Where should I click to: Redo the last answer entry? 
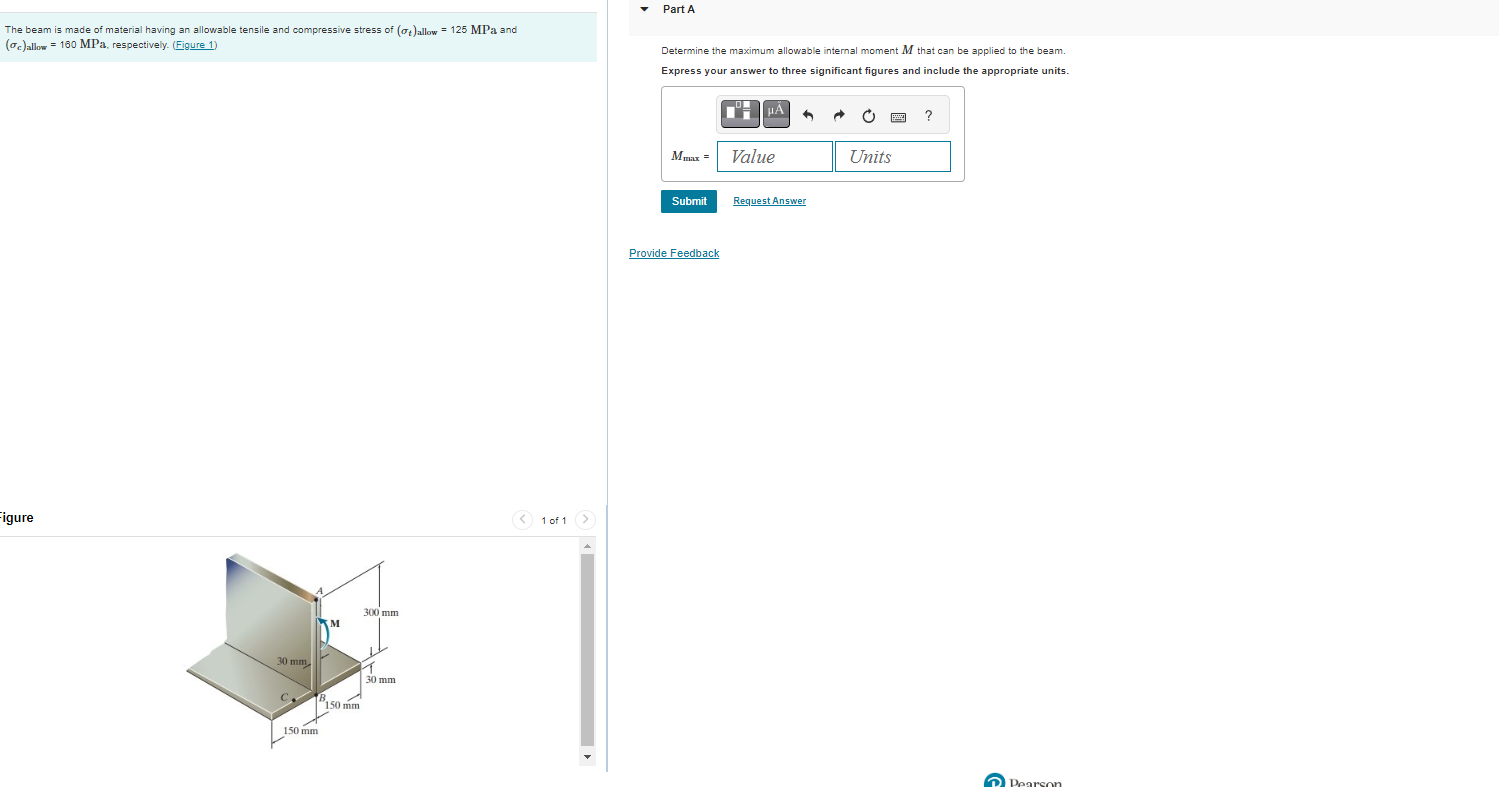tap(838, 115)
